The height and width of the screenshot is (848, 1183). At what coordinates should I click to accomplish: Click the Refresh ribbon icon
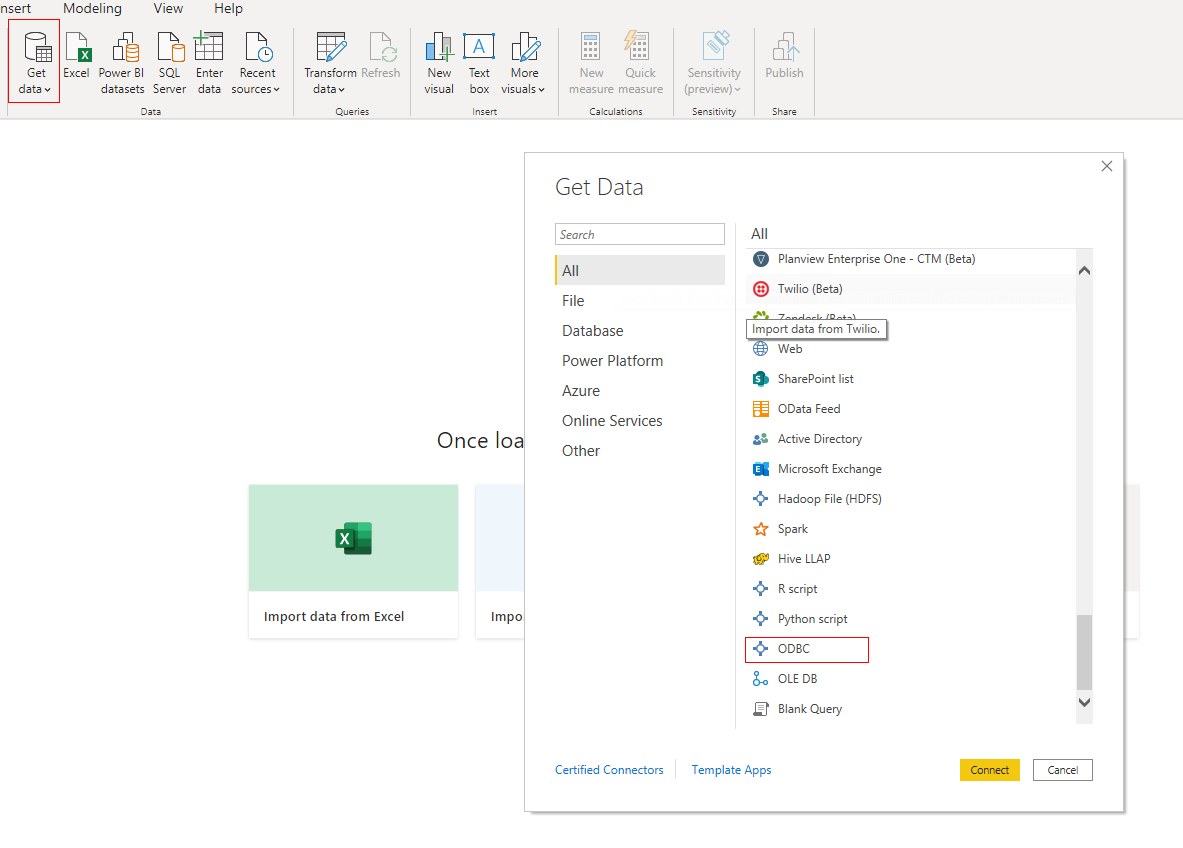[381, 56]
